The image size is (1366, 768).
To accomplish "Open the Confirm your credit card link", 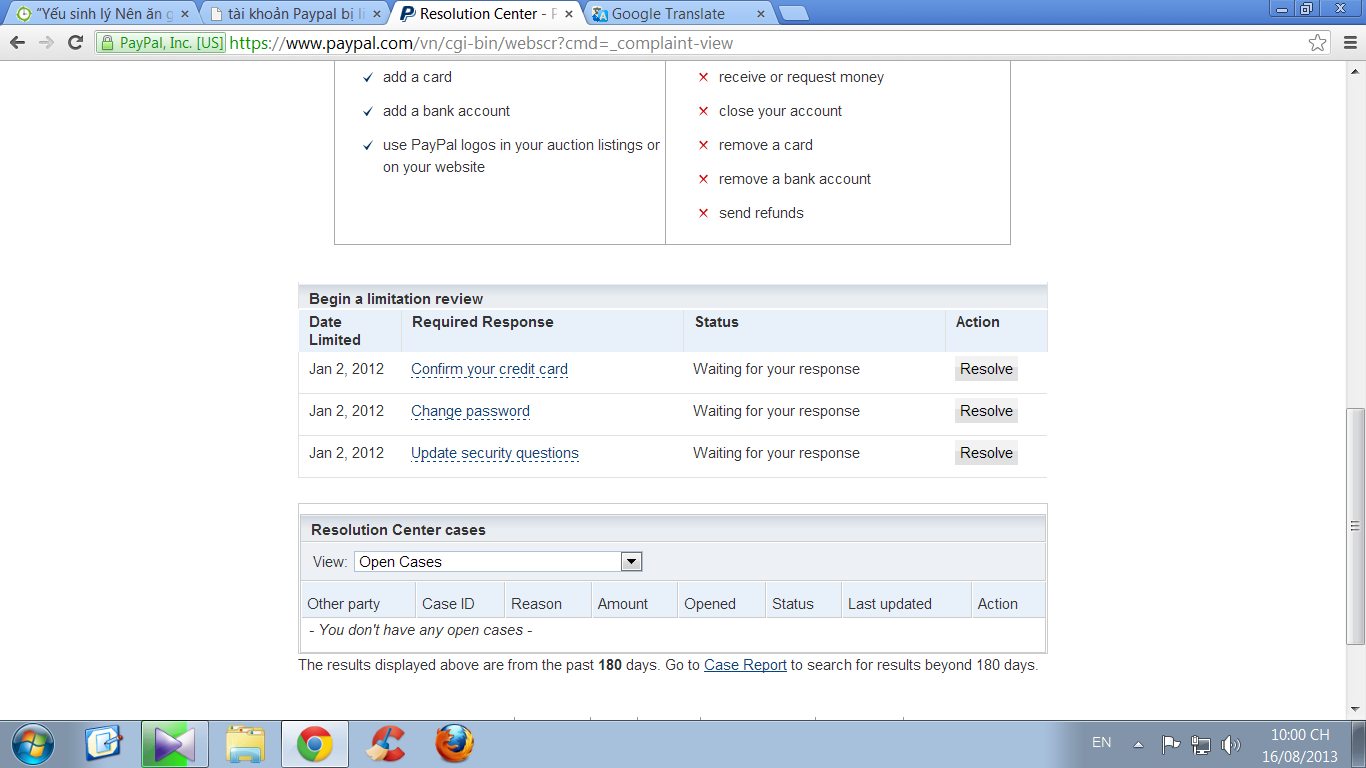I will (x=489, y=369).
